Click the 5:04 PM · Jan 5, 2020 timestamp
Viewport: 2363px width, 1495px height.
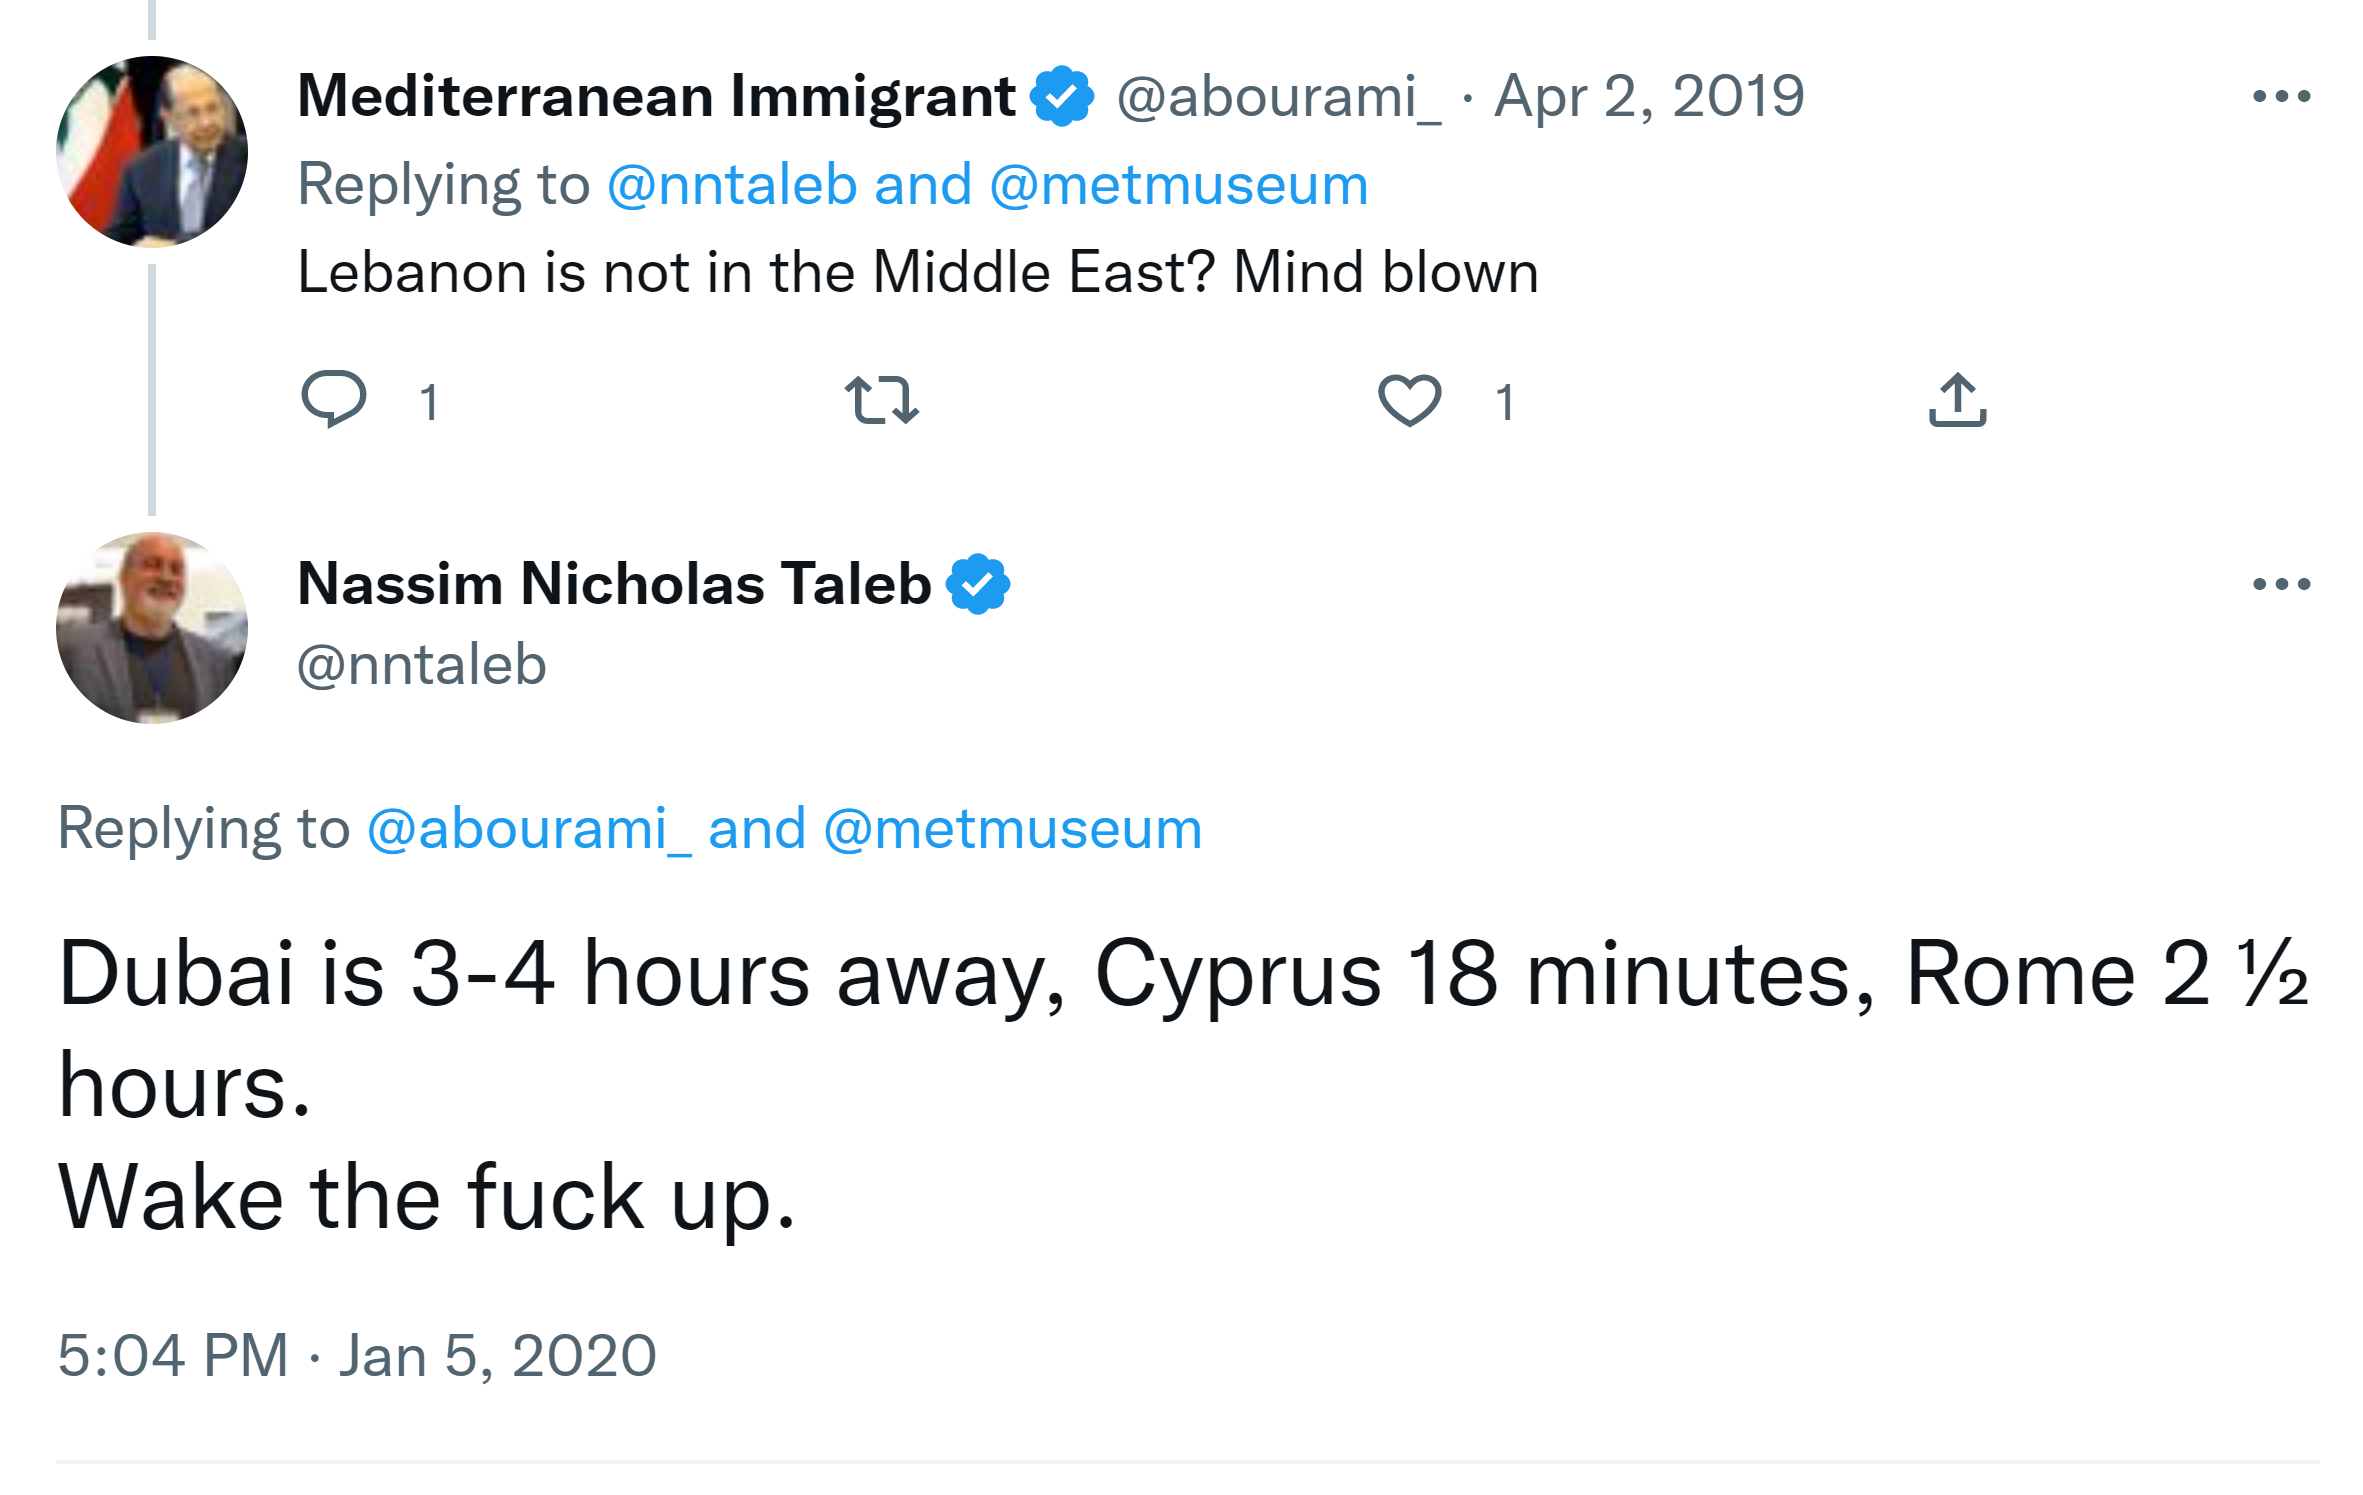click(x=357, y=1356)
